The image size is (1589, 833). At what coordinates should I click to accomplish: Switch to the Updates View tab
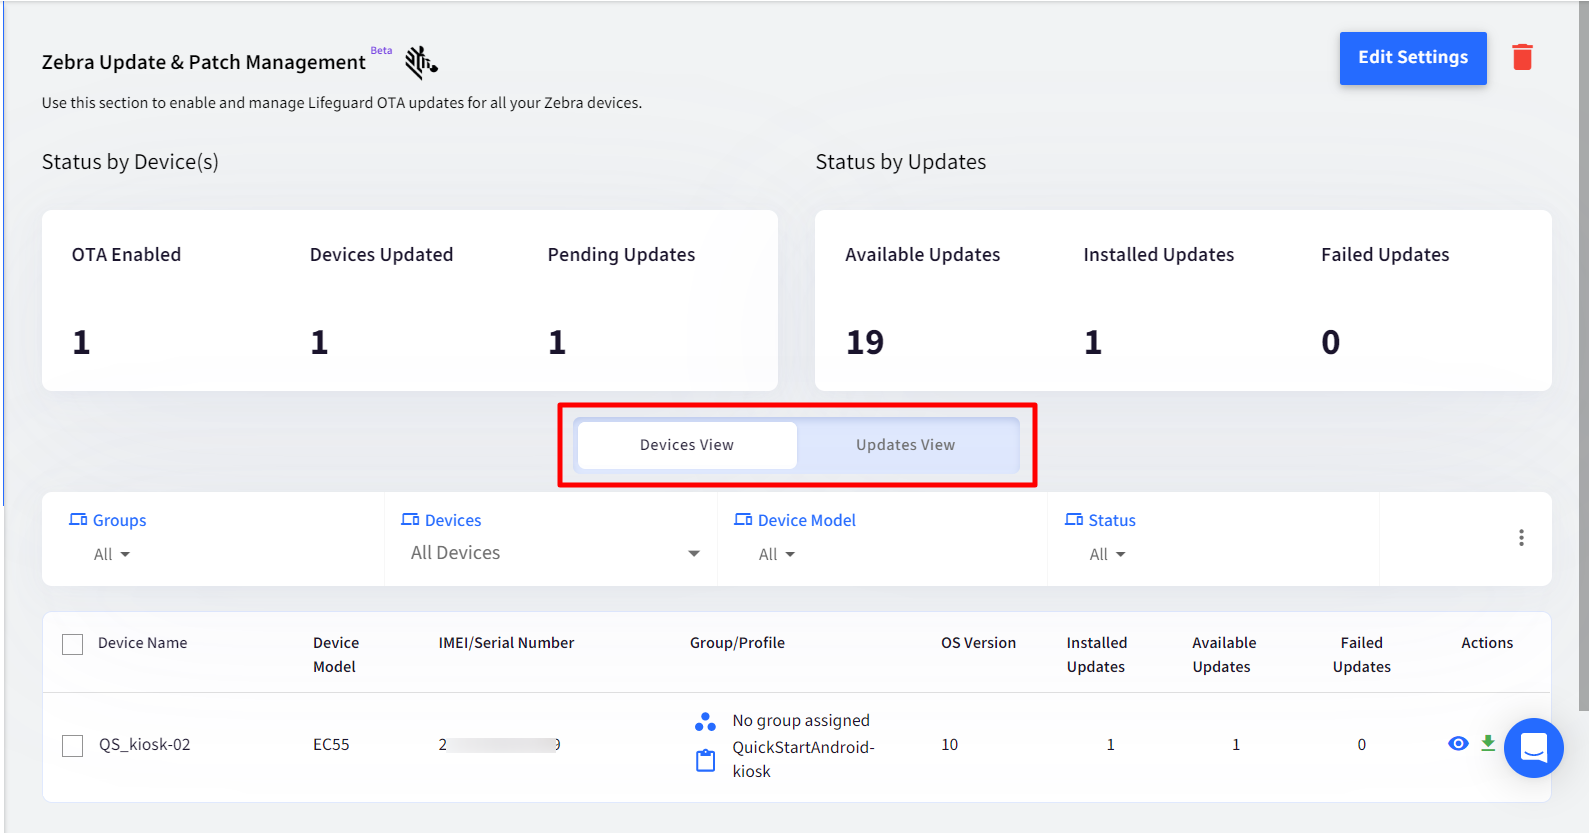pos(906,445)
